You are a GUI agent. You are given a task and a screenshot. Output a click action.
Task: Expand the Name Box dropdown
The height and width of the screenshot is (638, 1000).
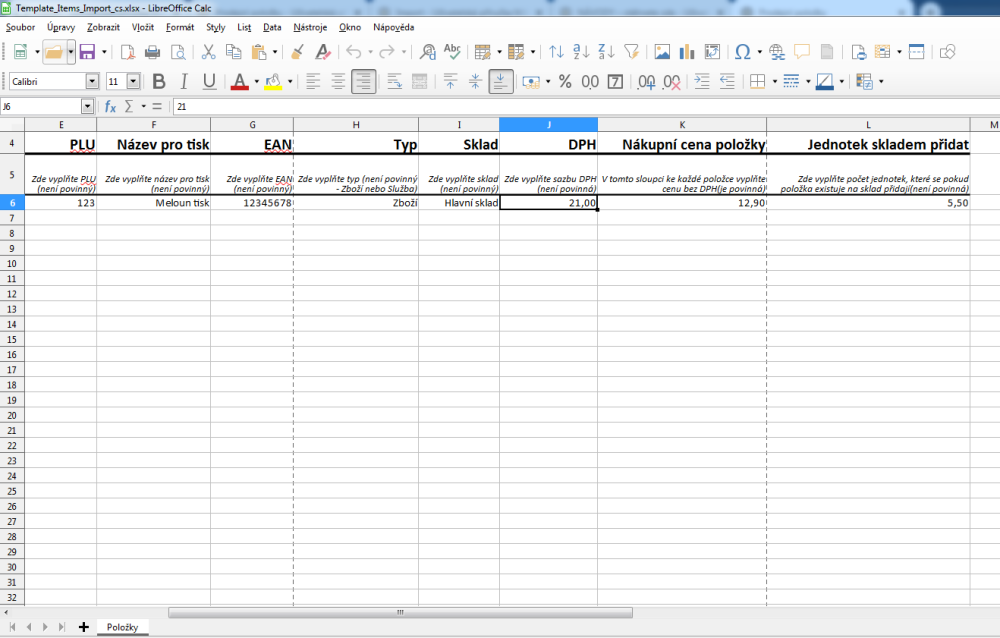click(87, 107)
